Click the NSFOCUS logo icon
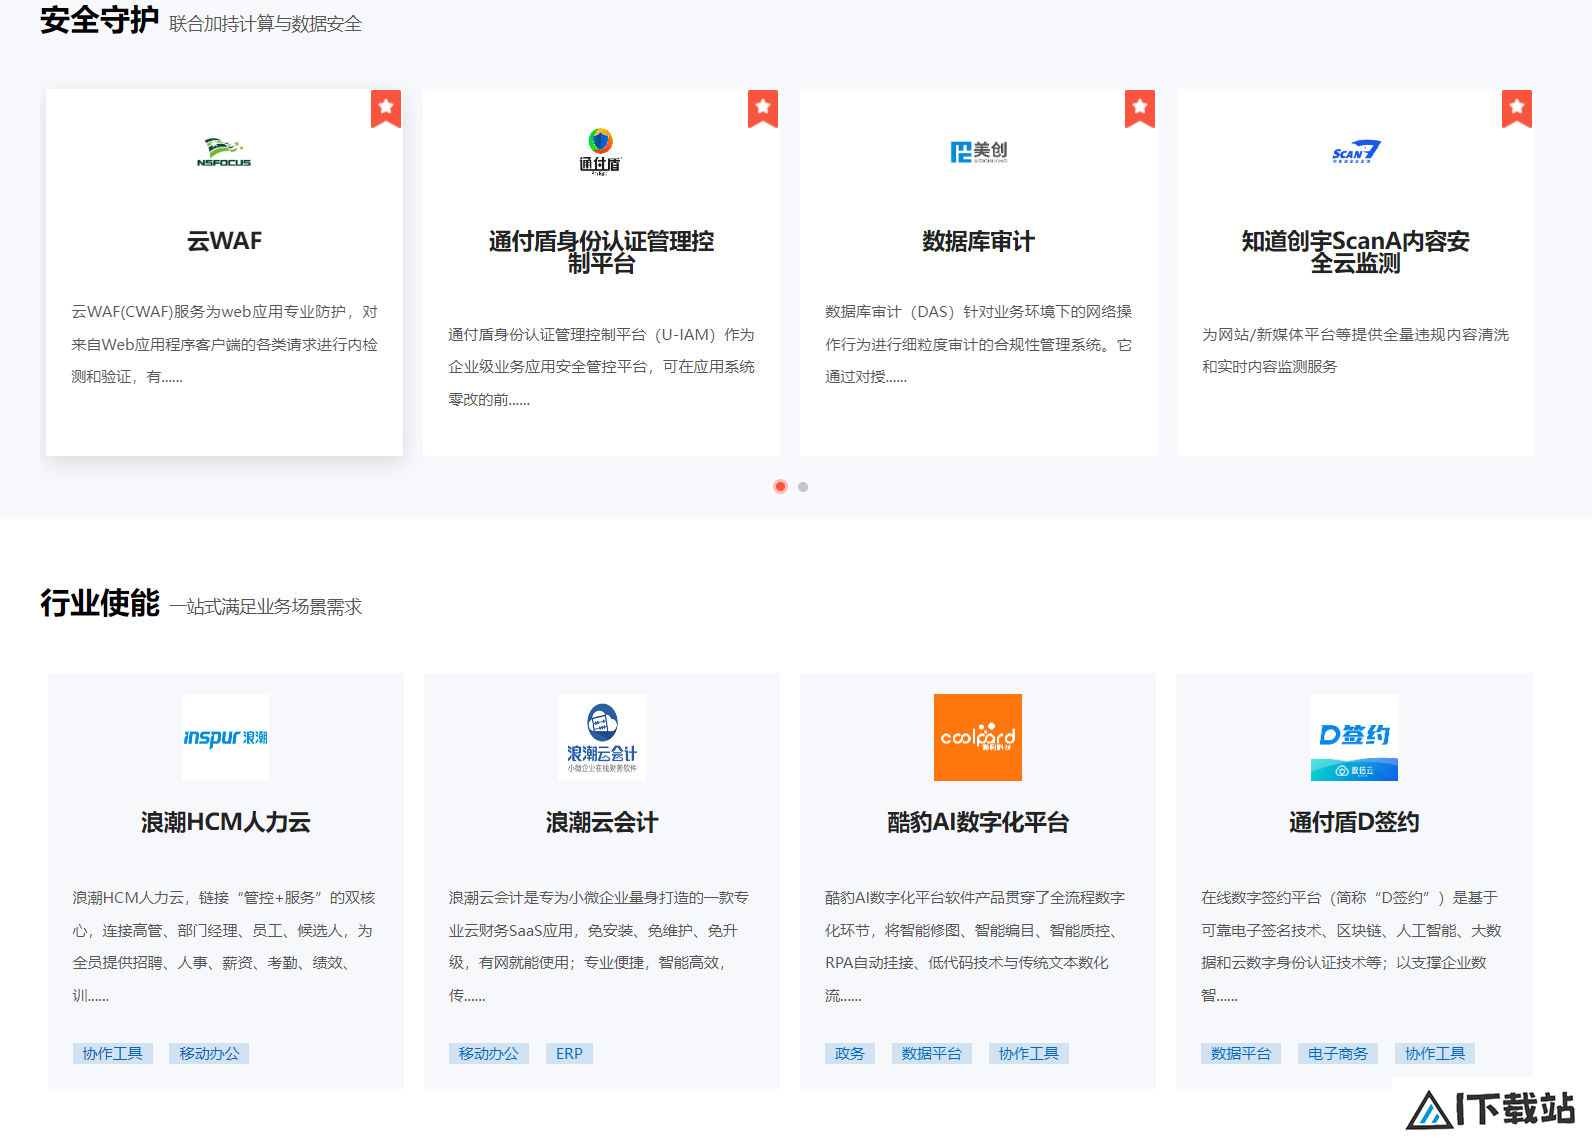 224,152
